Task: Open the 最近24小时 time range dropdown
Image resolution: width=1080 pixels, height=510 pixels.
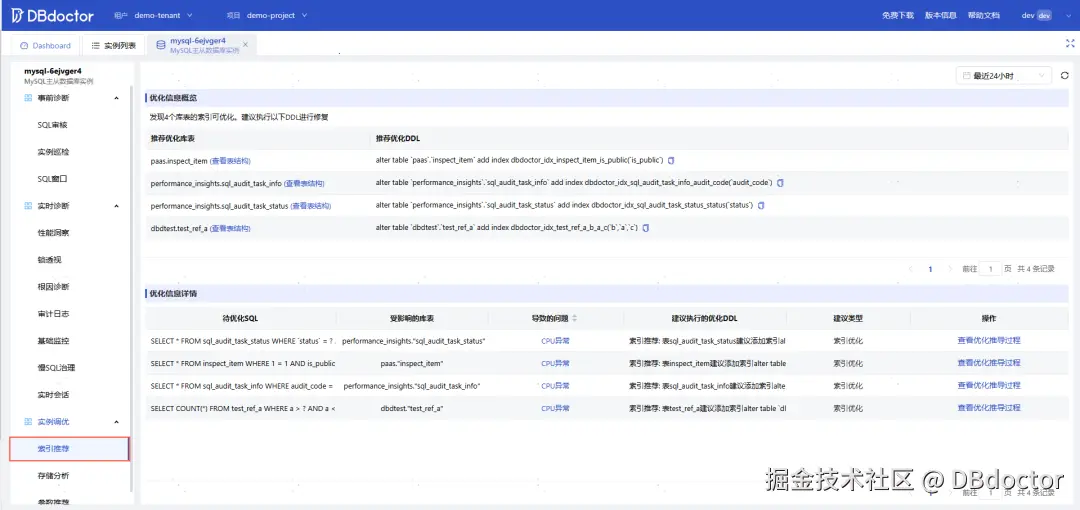Action: pyautogui.click(x=1004, y=76)
